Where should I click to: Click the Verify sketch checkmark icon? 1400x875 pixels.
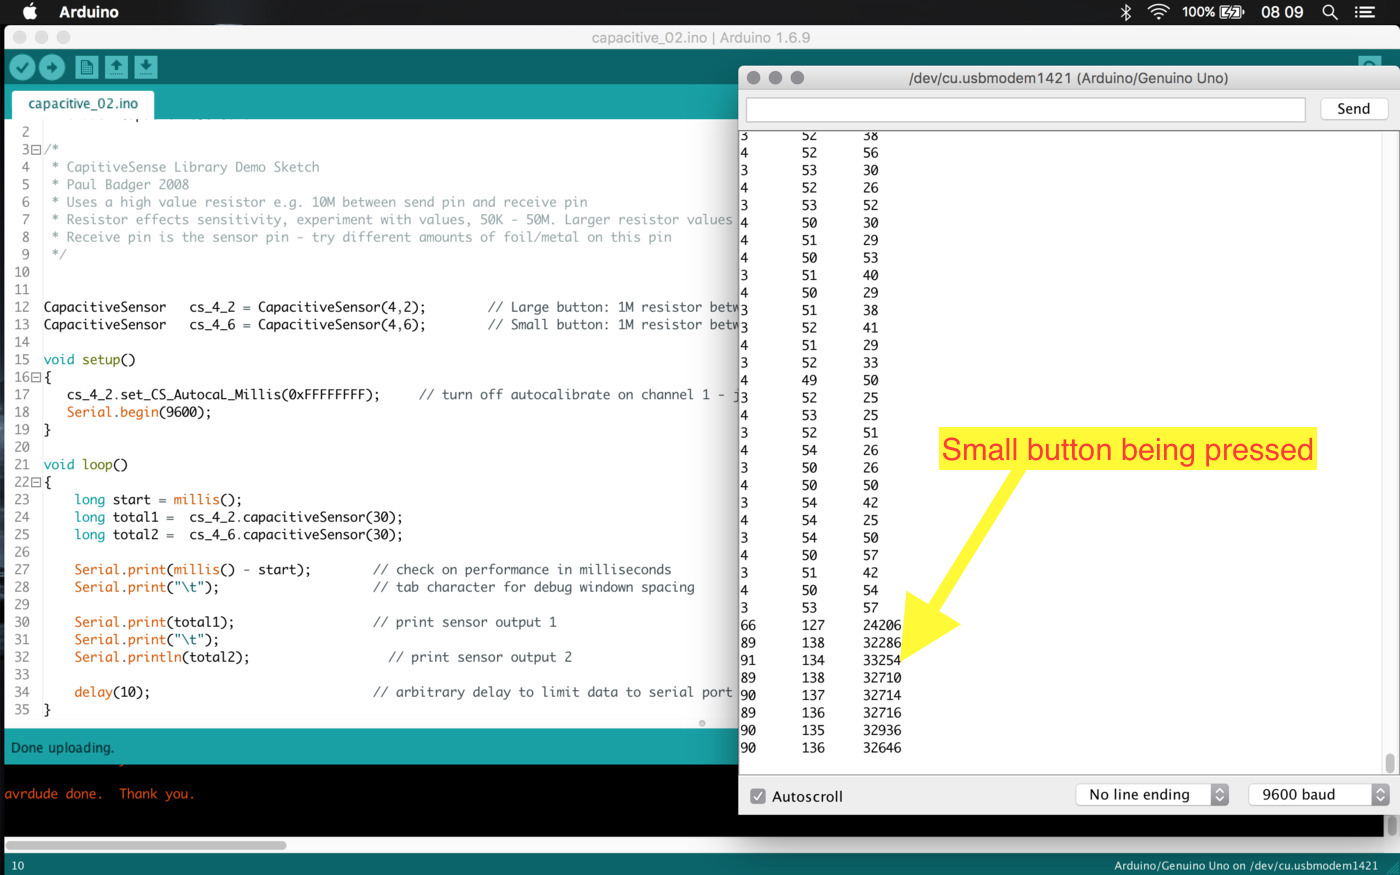pos(22,67)
